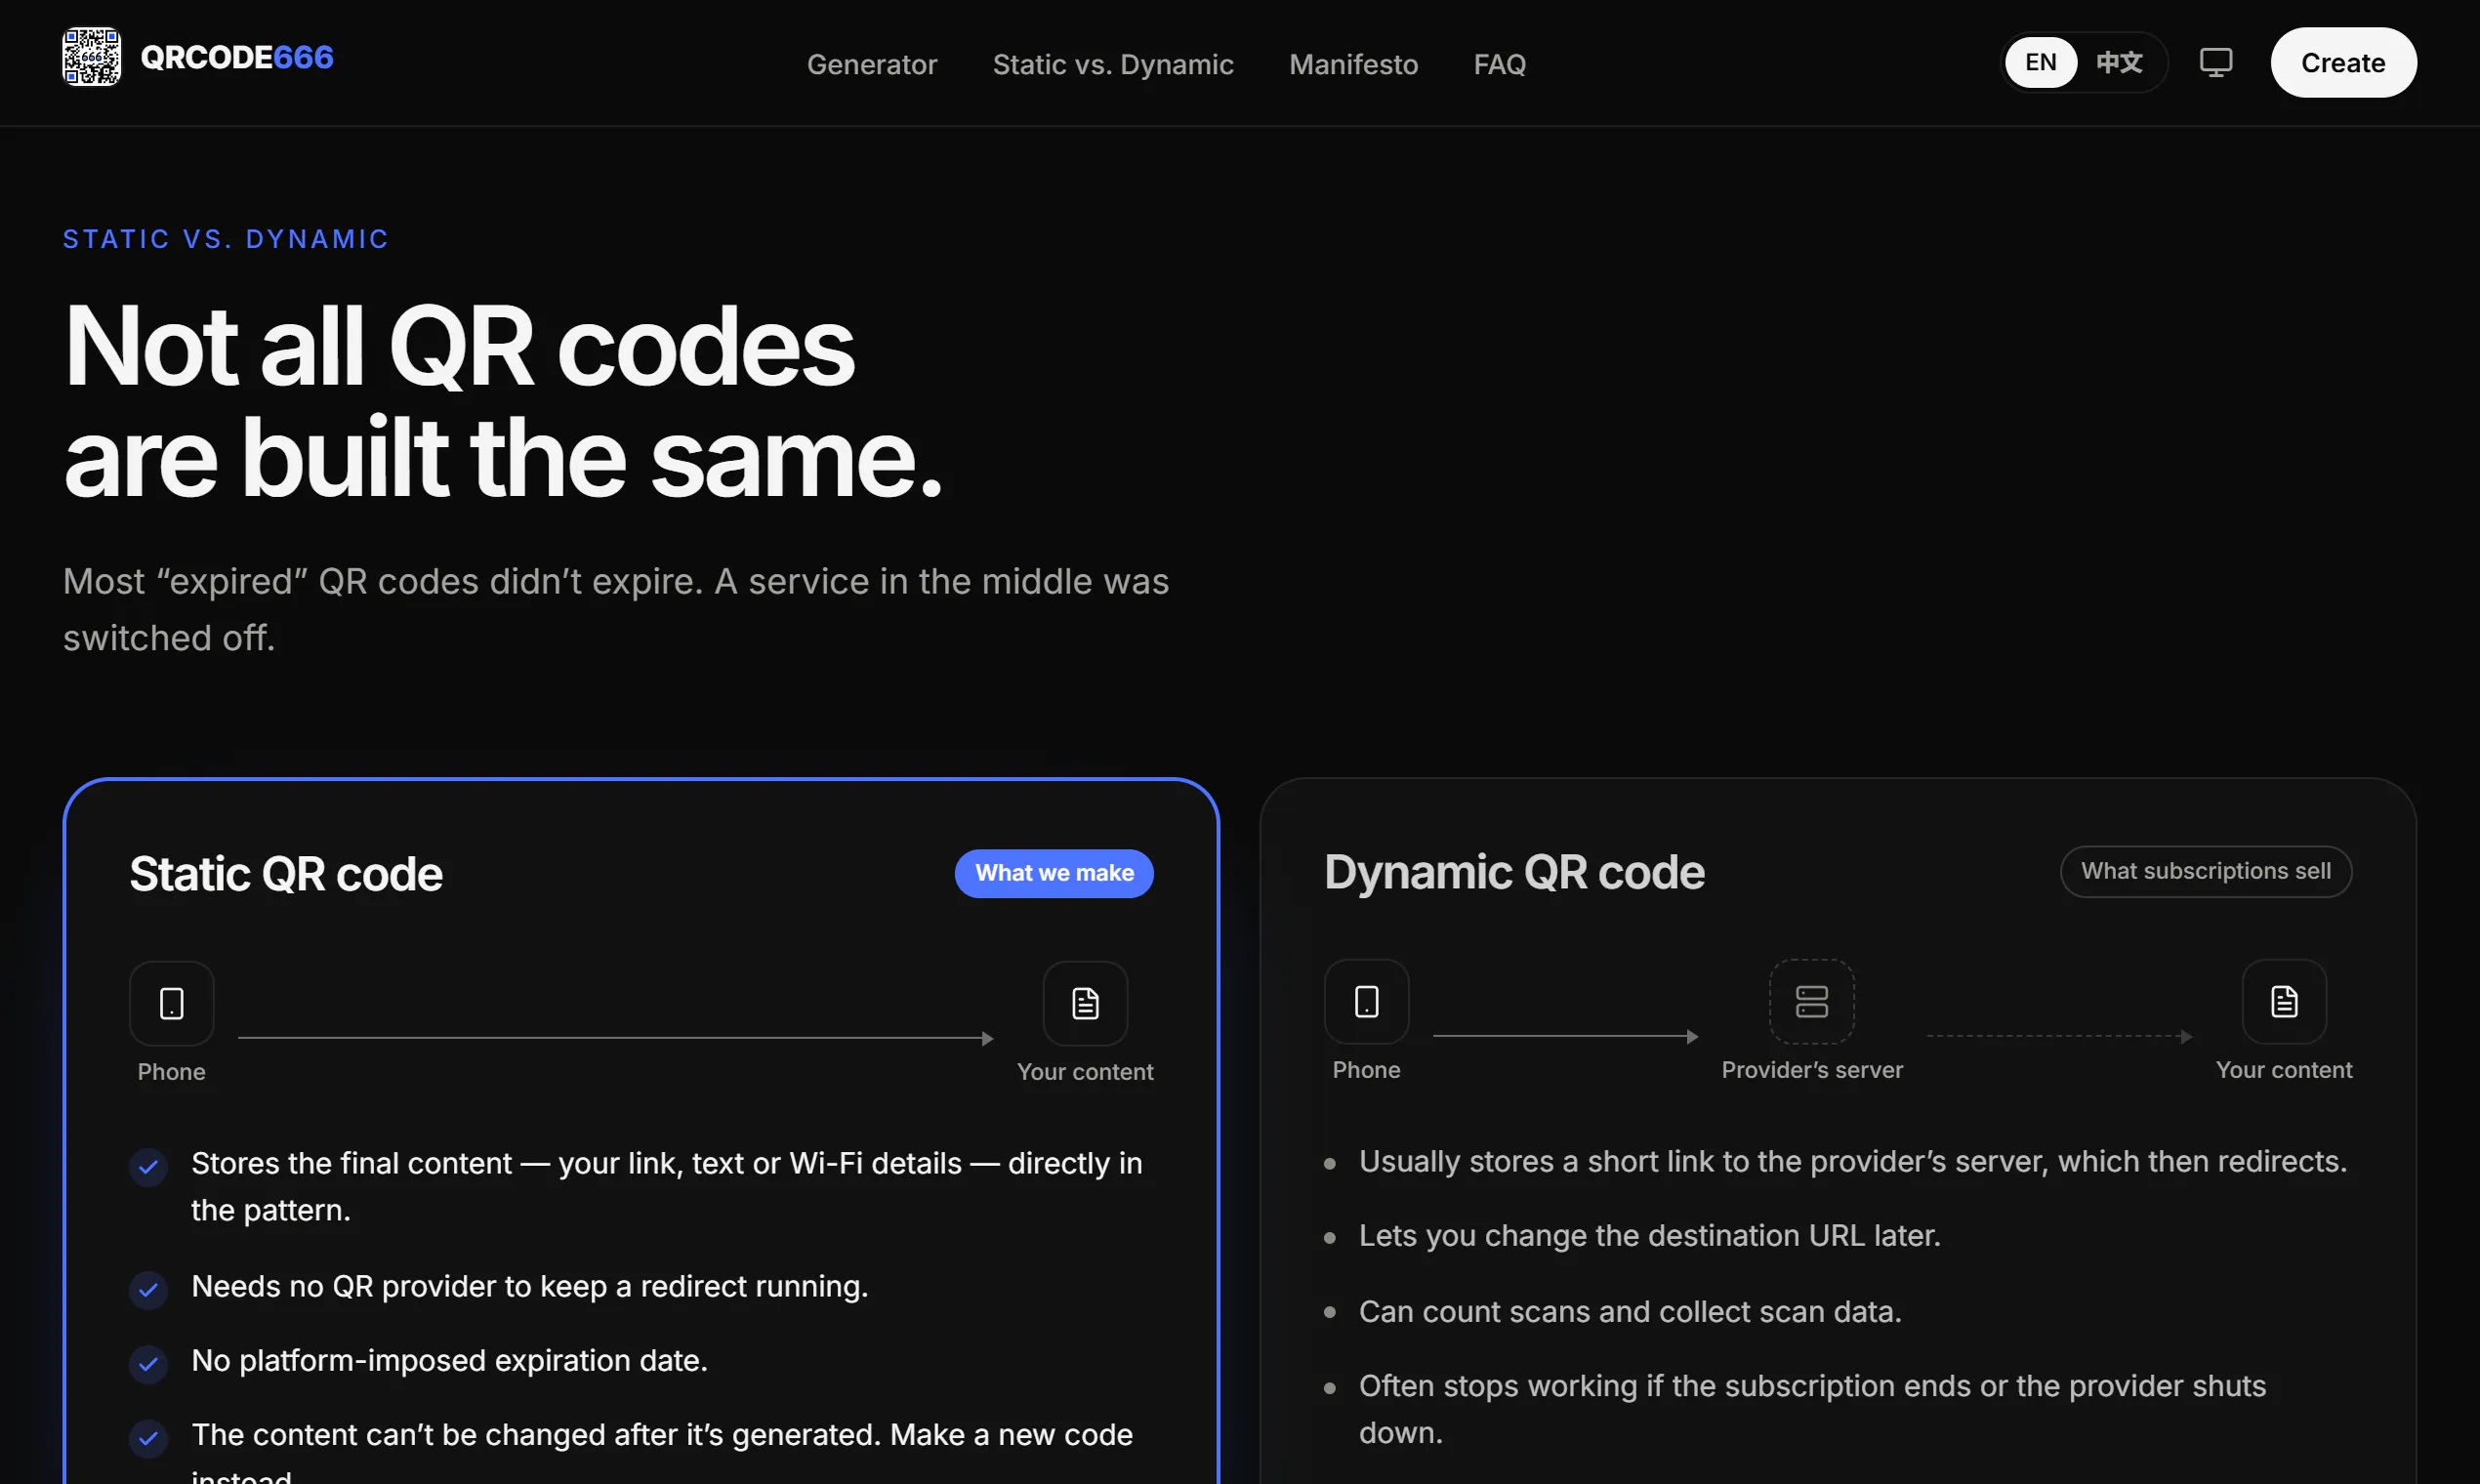Click checkmark beside 'Needs no QR provider'
The height and width of the screenshot is (1484, 2480).
[x=148, y=1290]
